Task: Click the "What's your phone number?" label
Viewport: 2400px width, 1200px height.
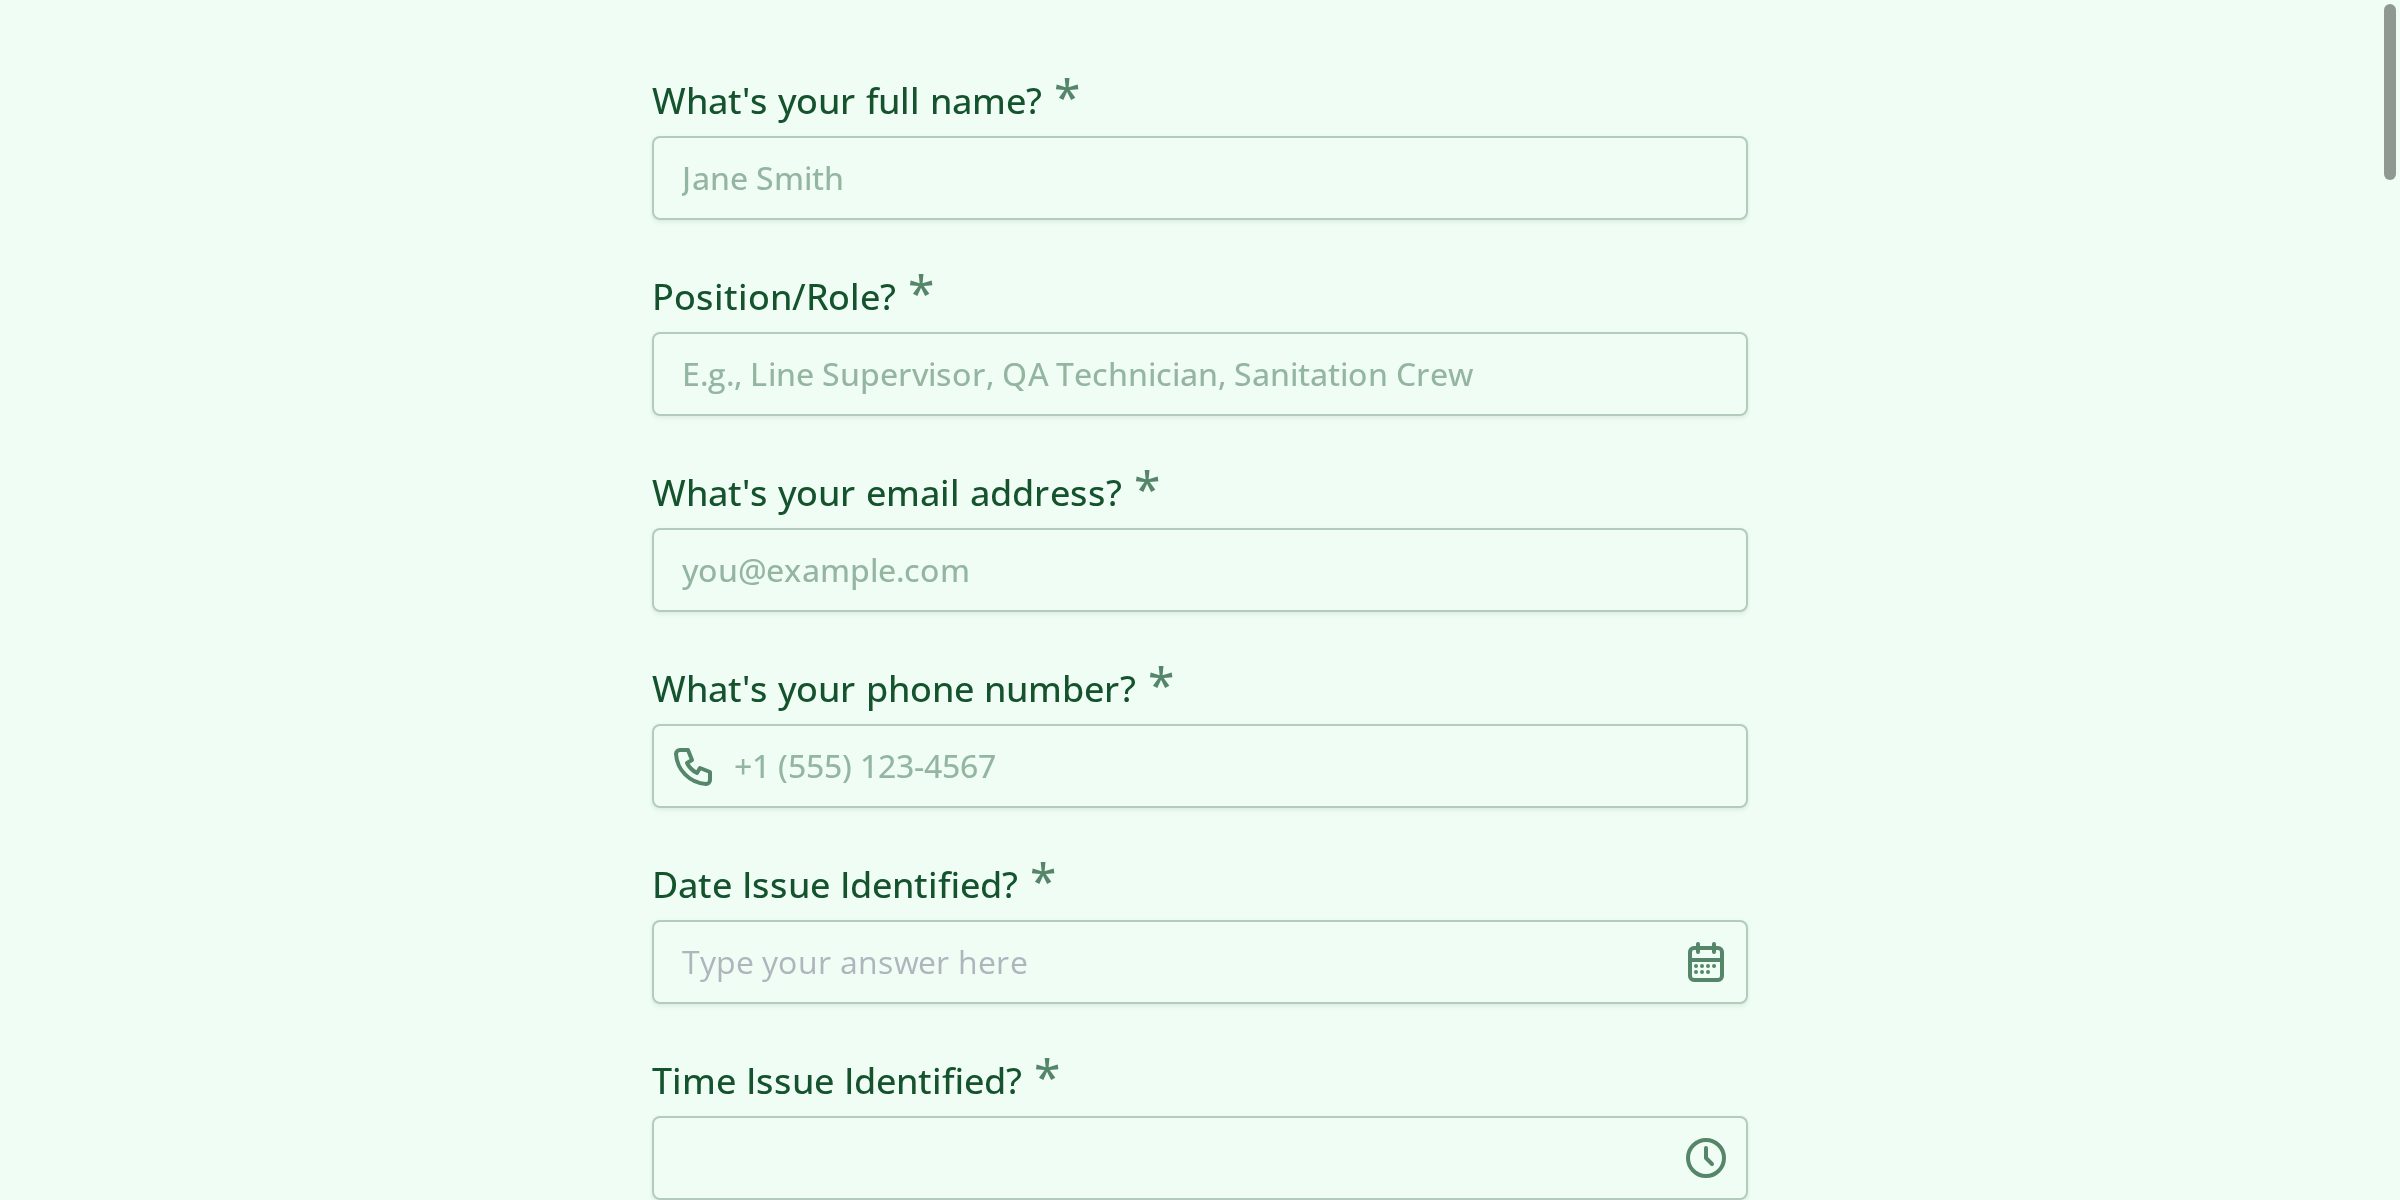Action: pyautogui.click(x=893, y=690)
